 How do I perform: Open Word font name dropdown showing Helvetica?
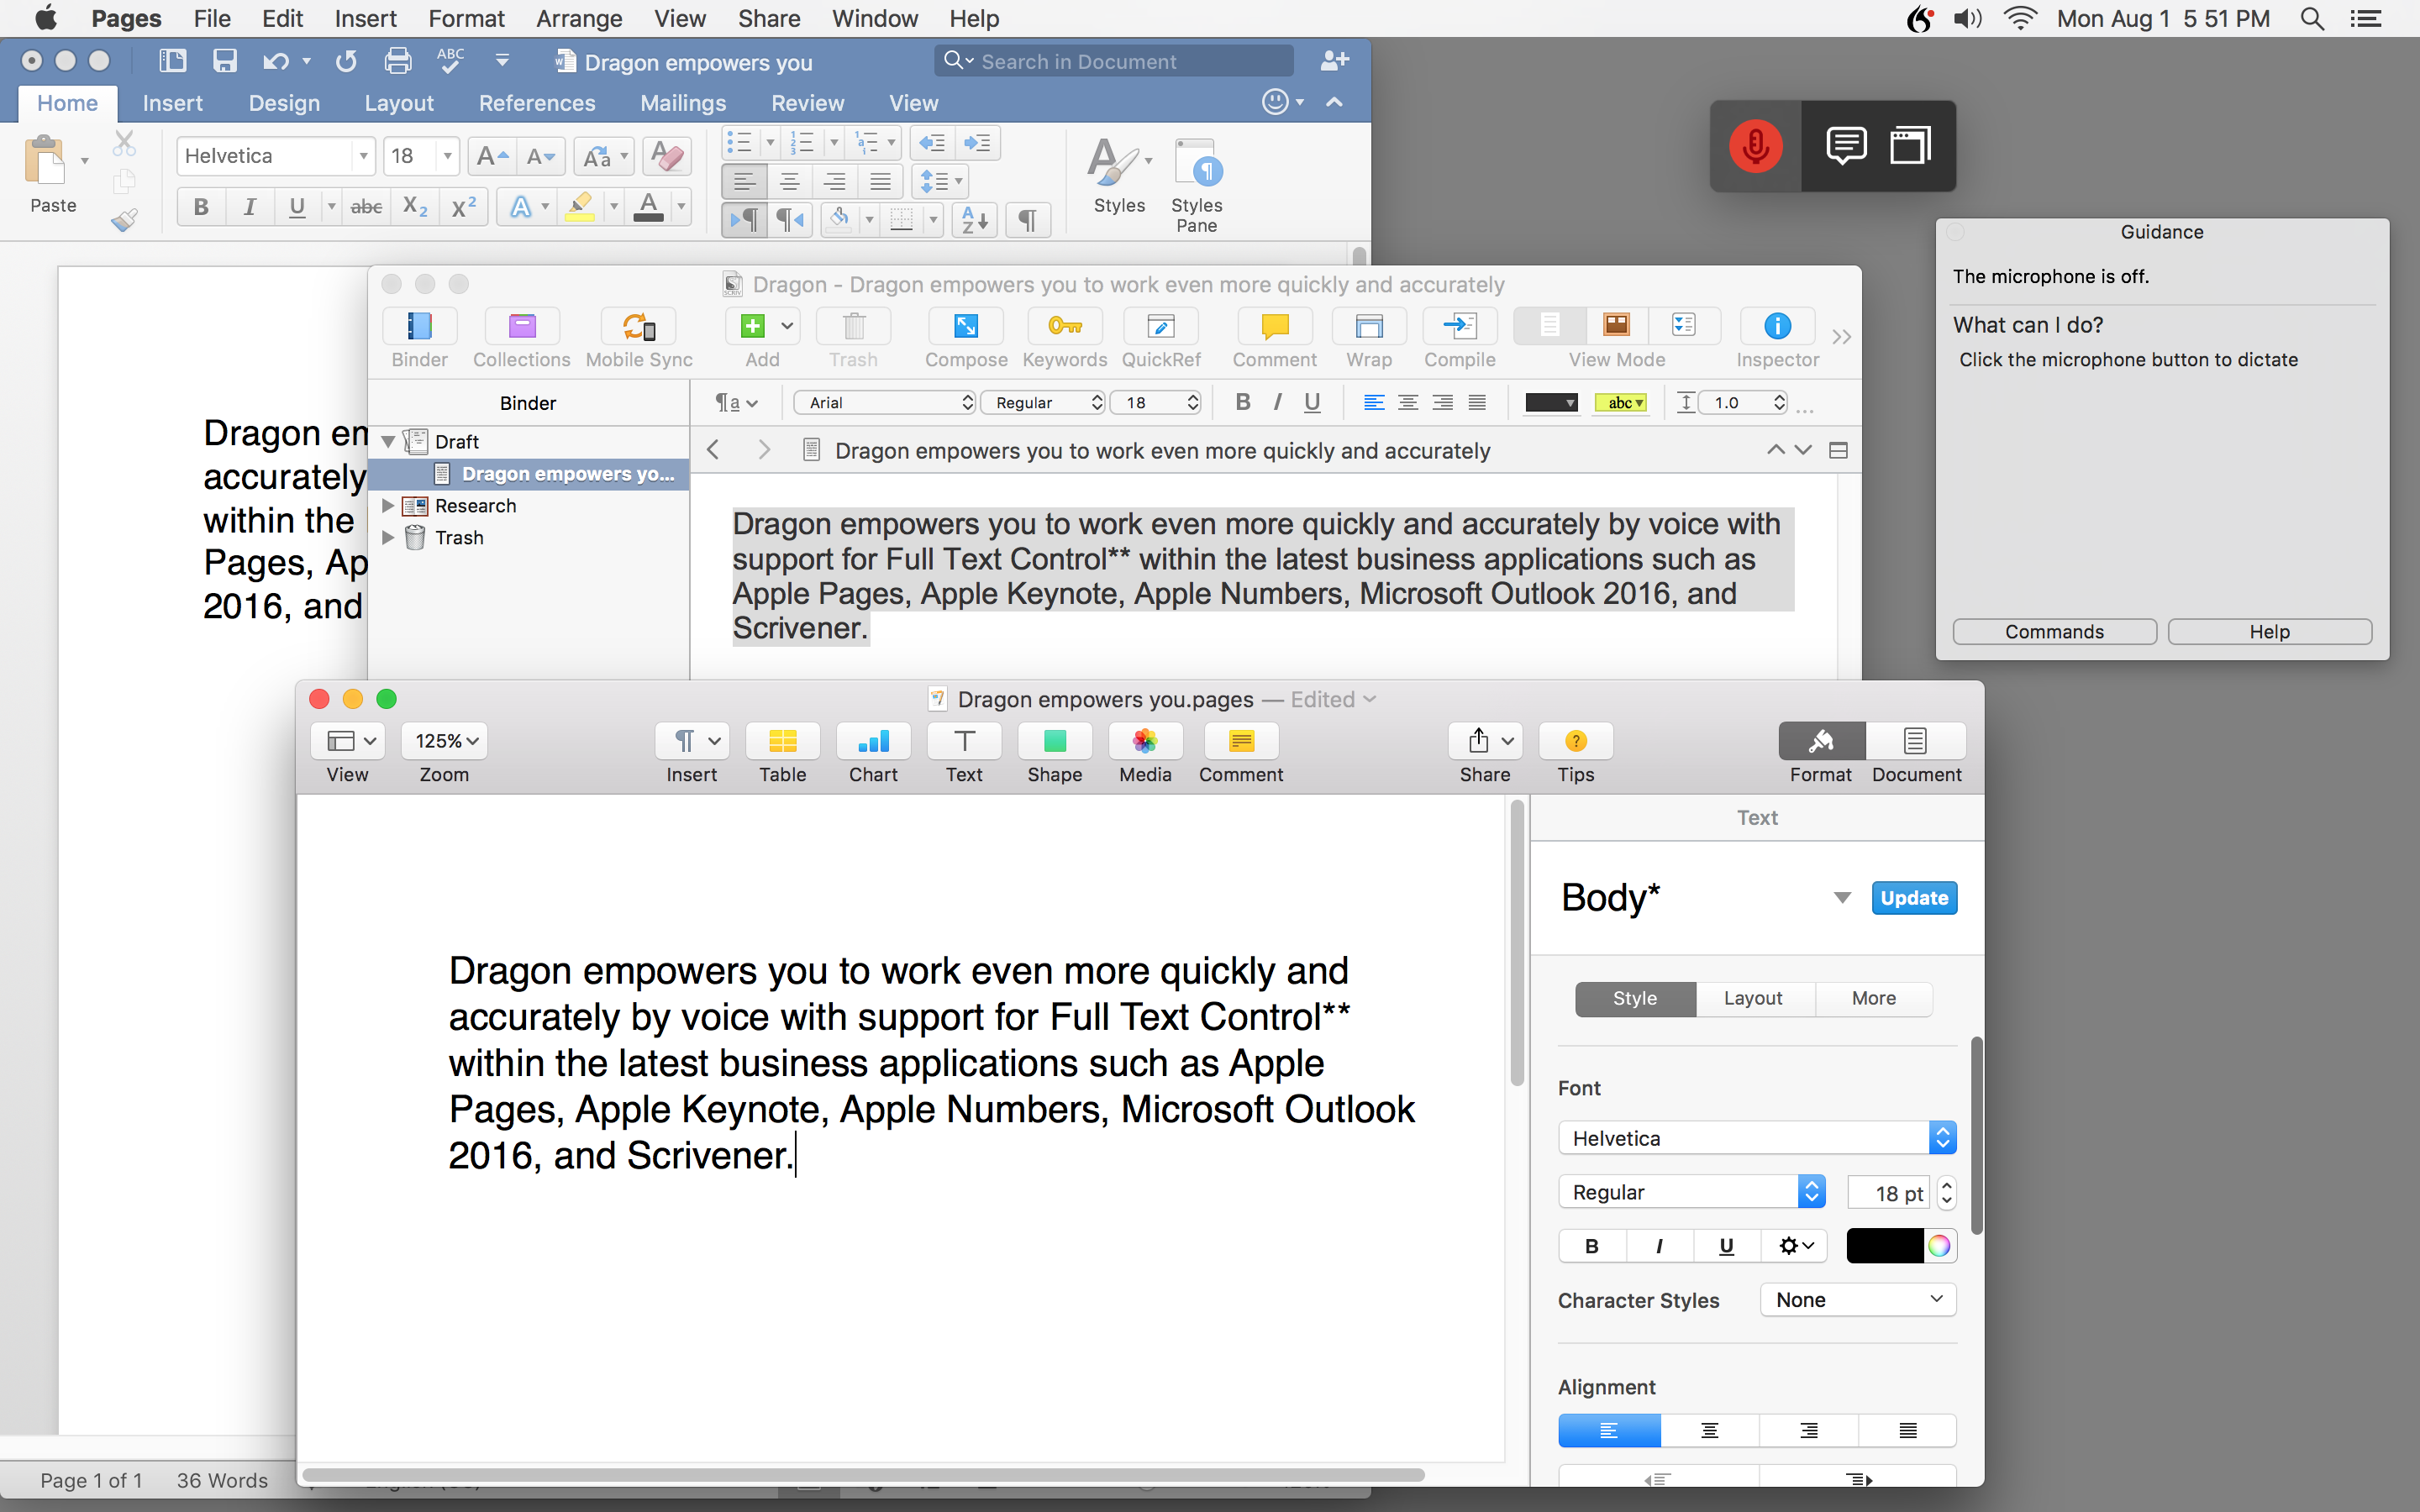[363, 156]
